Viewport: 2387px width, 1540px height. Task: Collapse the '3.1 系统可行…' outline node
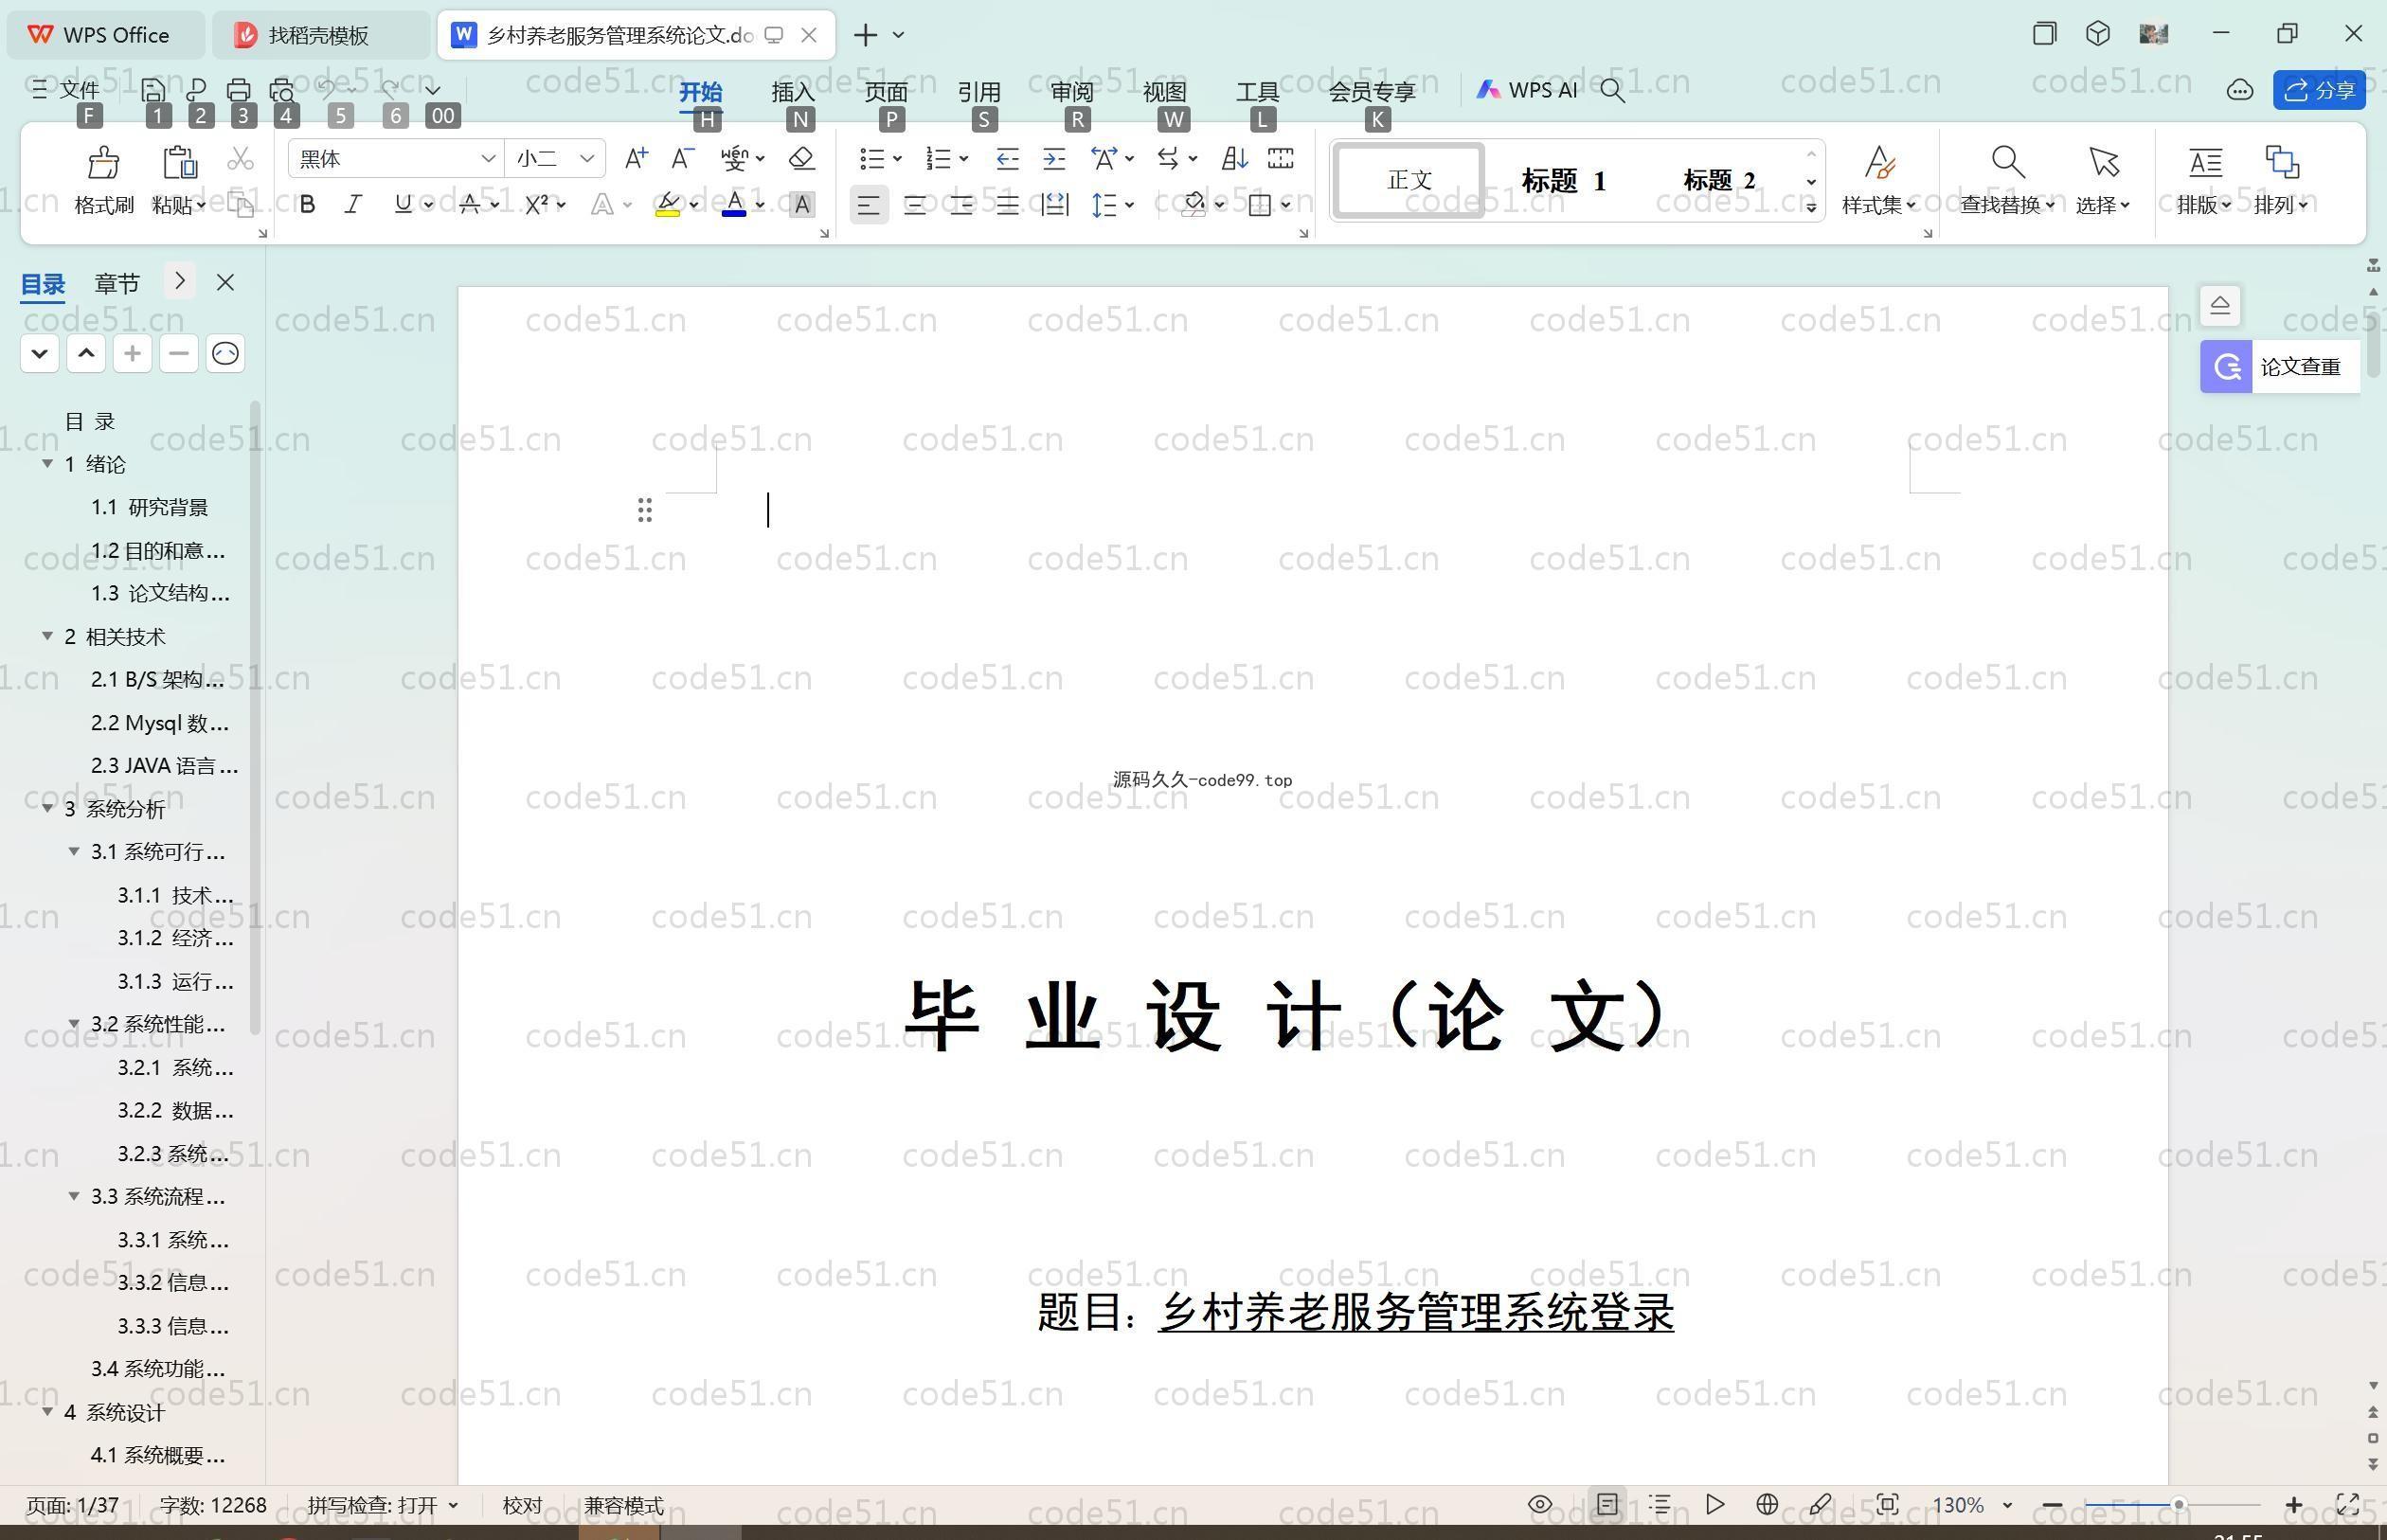[74, 852]
